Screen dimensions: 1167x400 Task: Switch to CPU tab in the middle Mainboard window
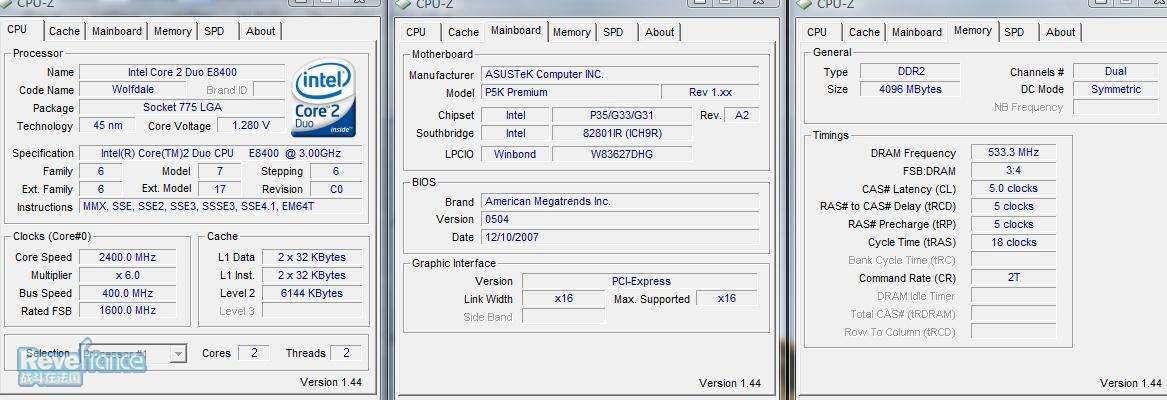click(x=416, y=32)
